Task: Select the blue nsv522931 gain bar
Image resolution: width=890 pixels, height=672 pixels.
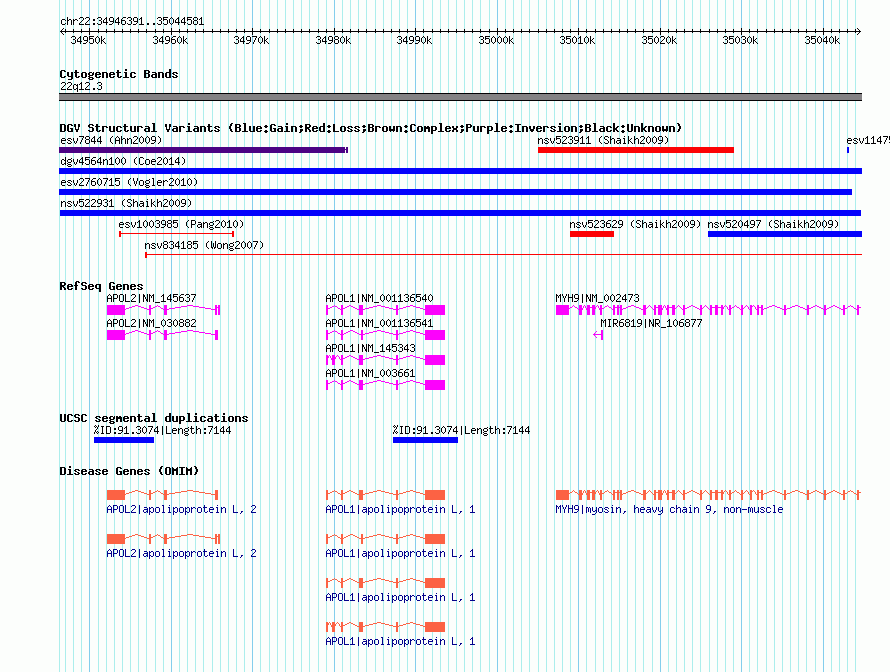Action: 460,213
